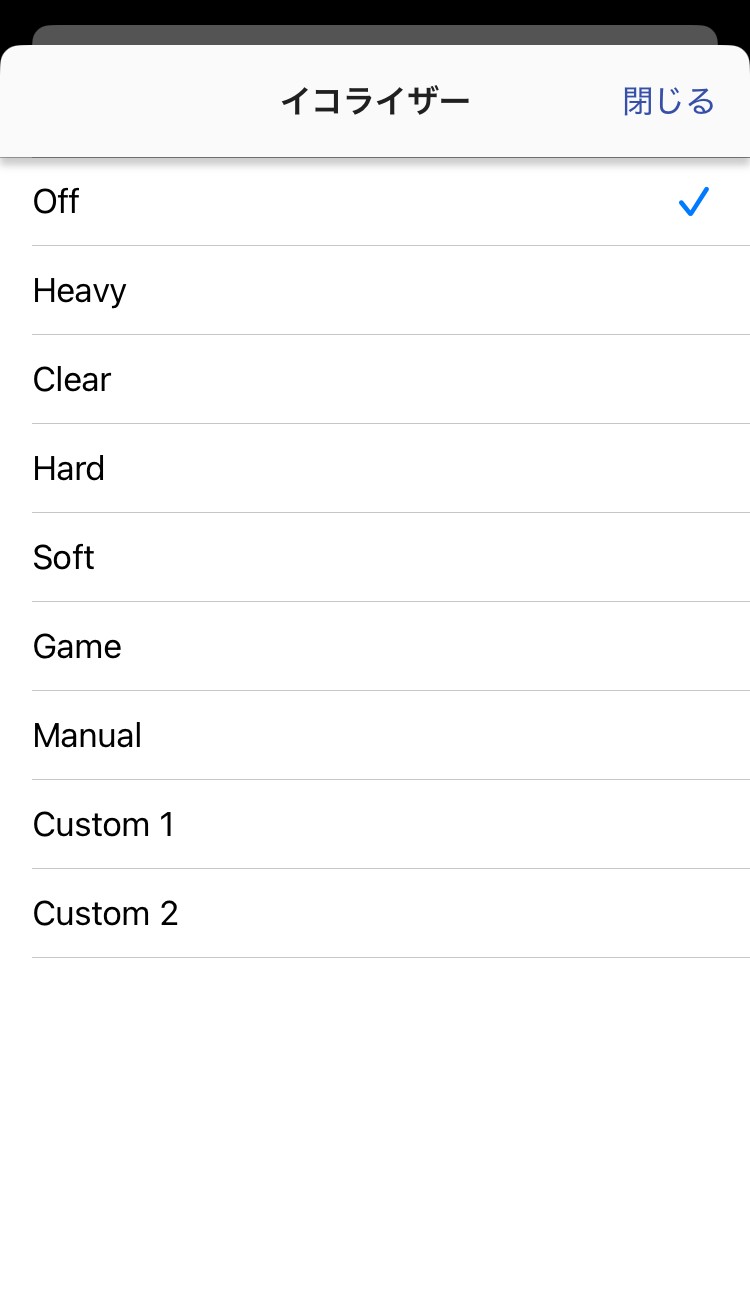Screen dimensions: 750x1299
Task: Click the empty white area below Custom 2
Action: pyautogui.click(x=375, y=1120)
